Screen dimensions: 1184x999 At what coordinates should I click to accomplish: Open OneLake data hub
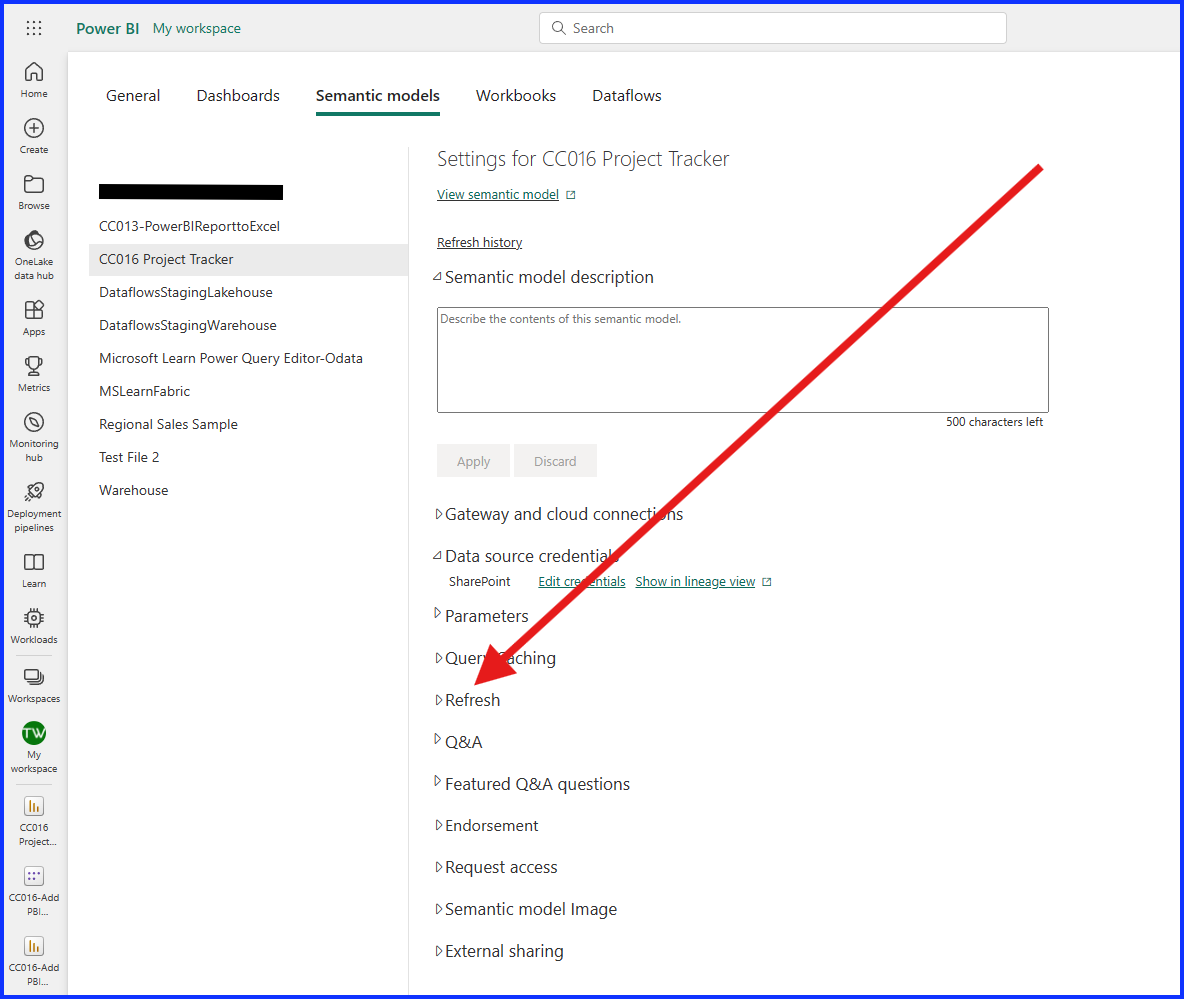(x=34, y=254)
